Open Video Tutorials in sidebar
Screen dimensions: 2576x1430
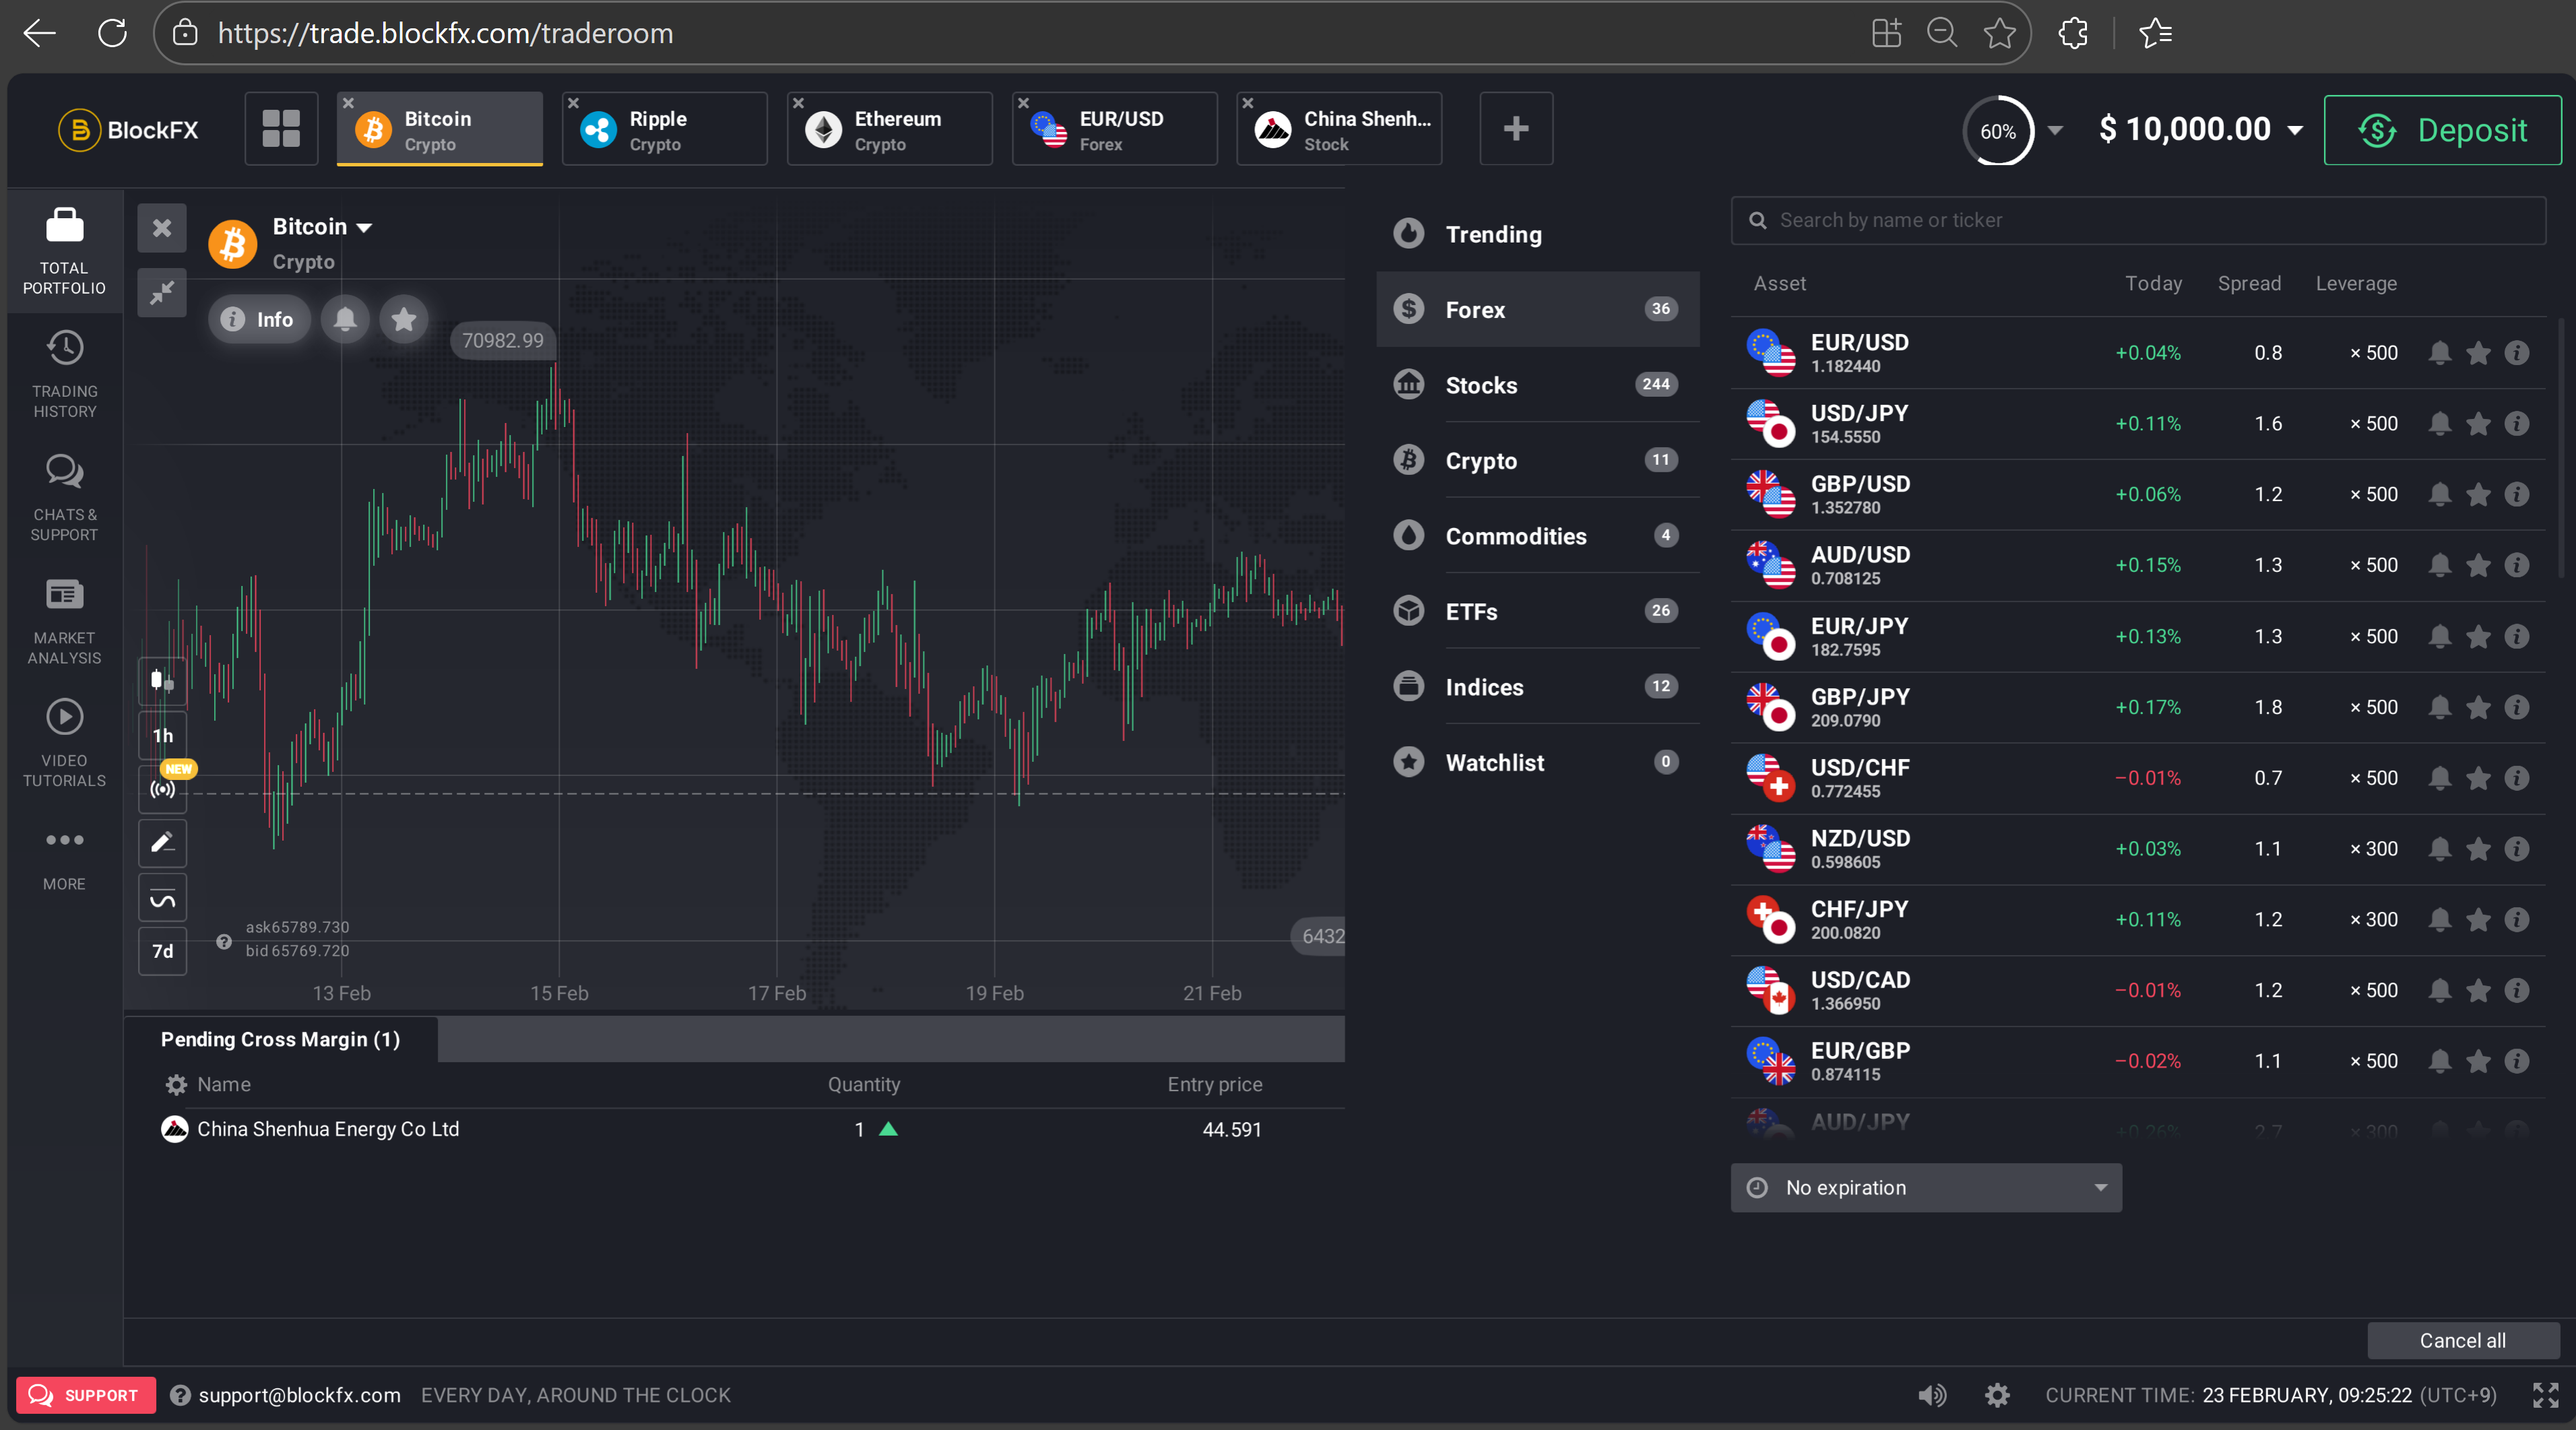(64, 743)
